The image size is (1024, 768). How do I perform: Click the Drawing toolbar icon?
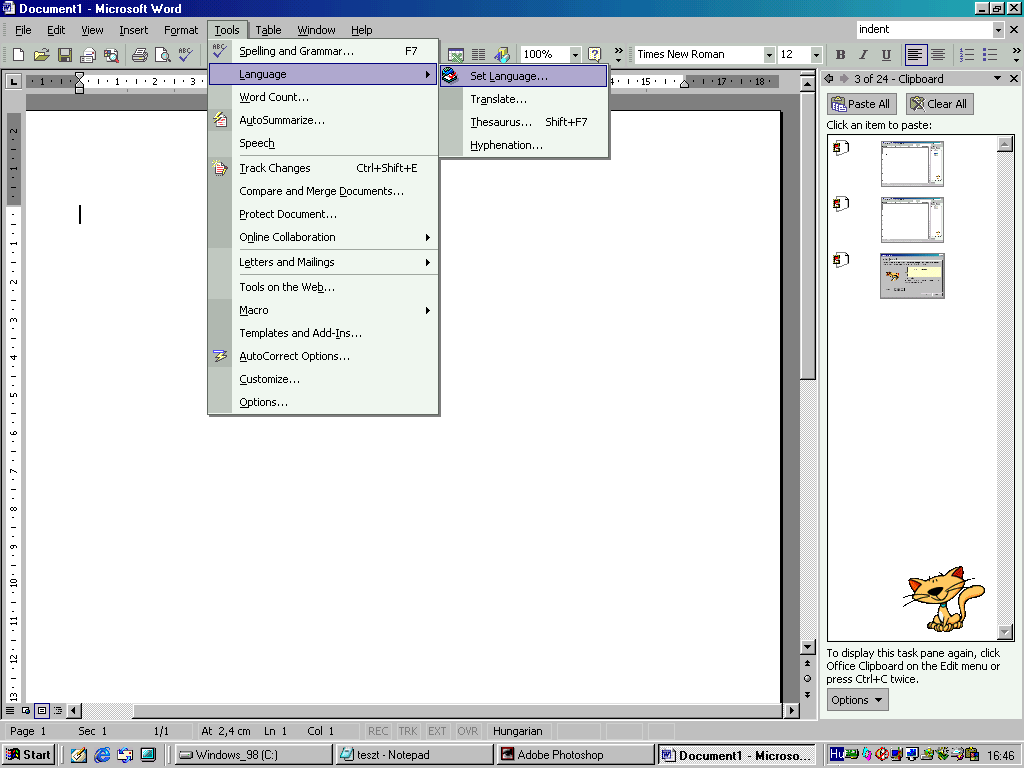pyautogui.click(x=502, y=55)
